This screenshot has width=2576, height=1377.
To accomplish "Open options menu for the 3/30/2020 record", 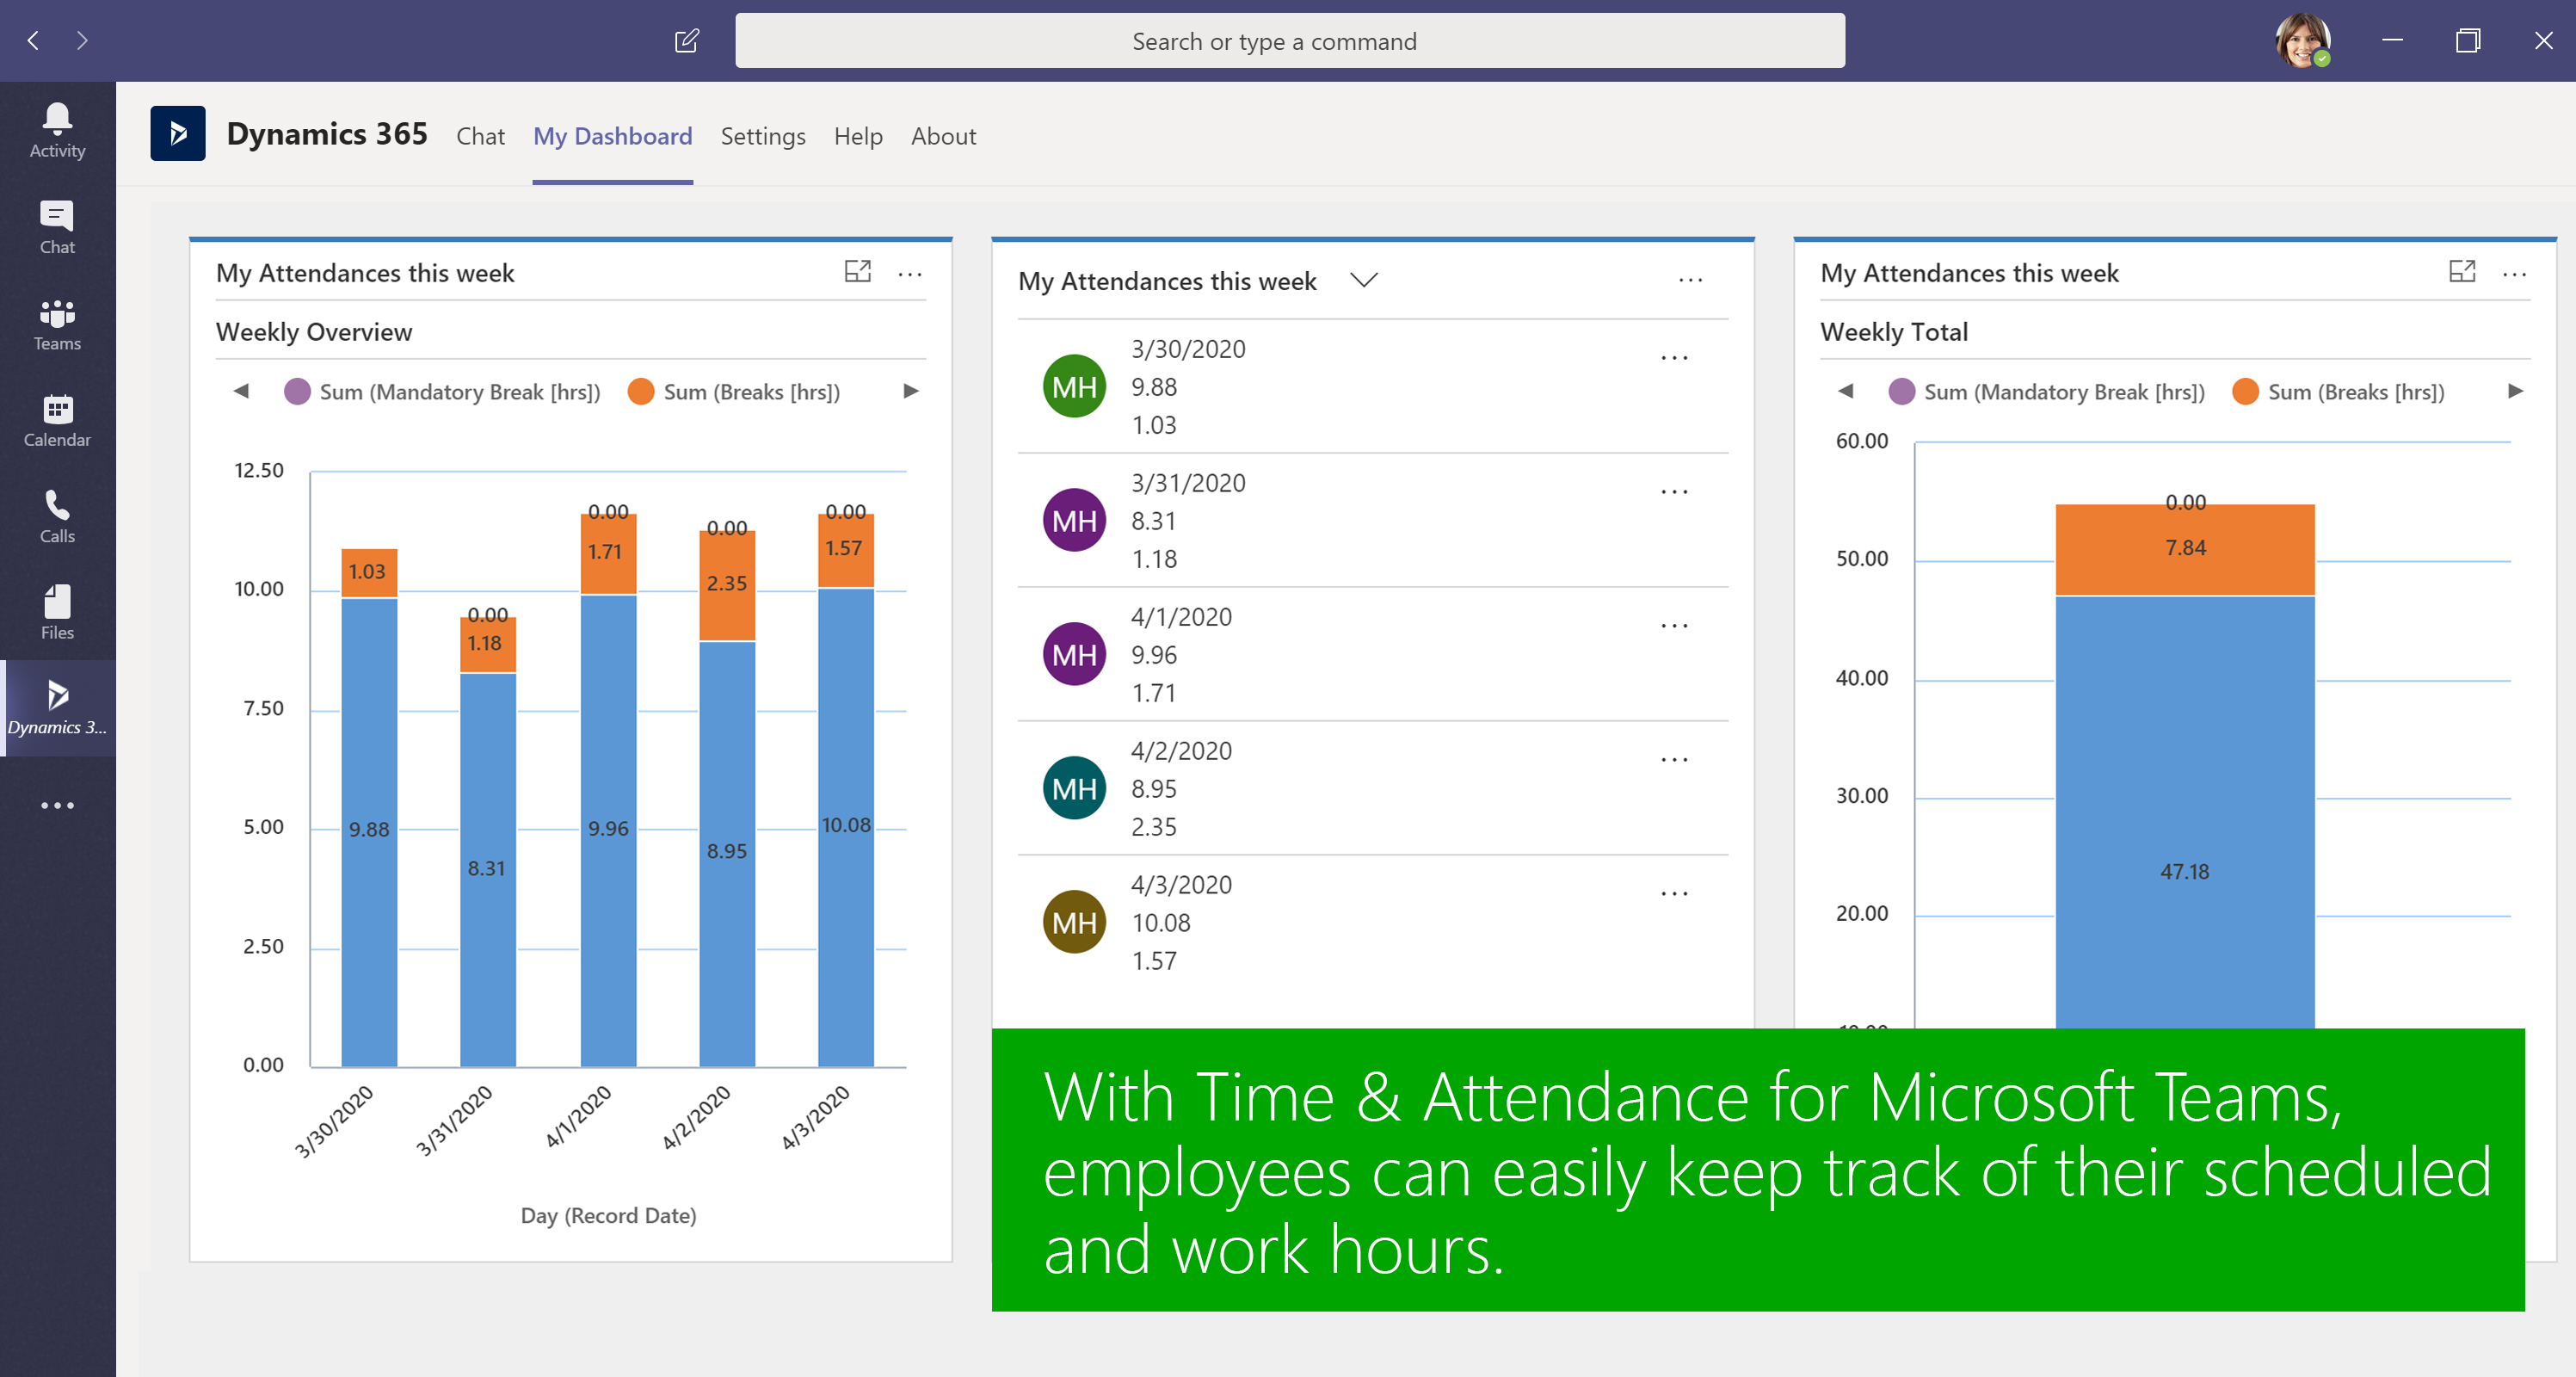I will (1674, 358).
